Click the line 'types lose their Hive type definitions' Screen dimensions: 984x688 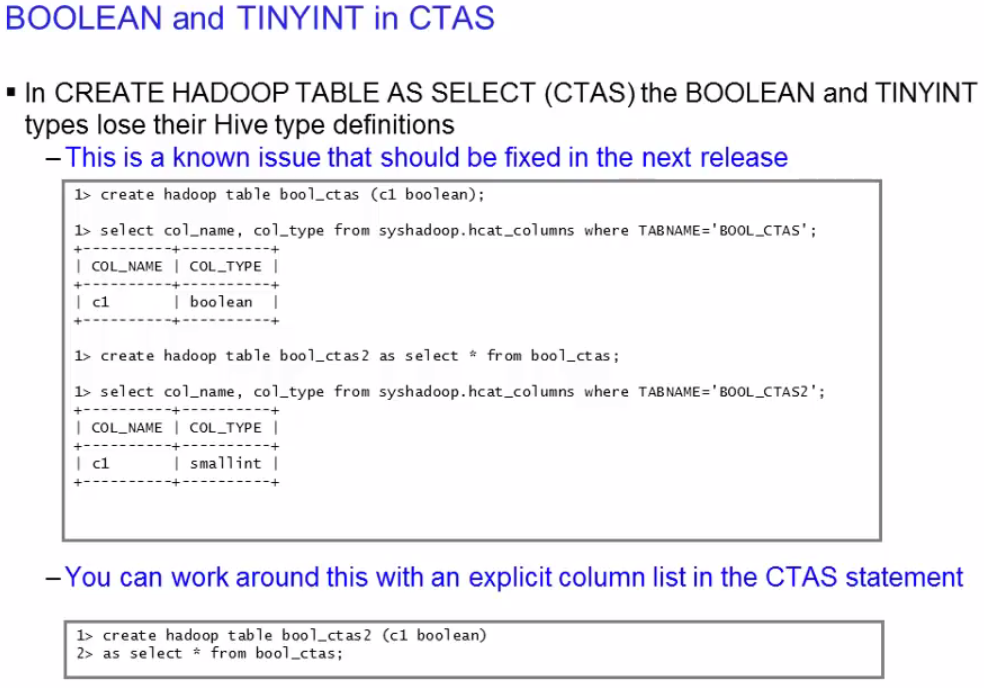tap(240, 125)
